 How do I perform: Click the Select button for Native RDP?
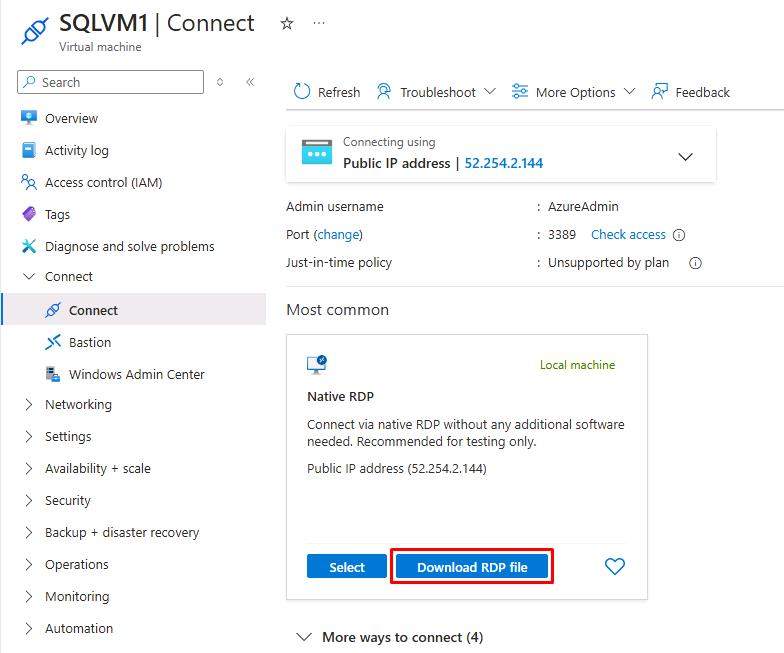pos(346,566)
